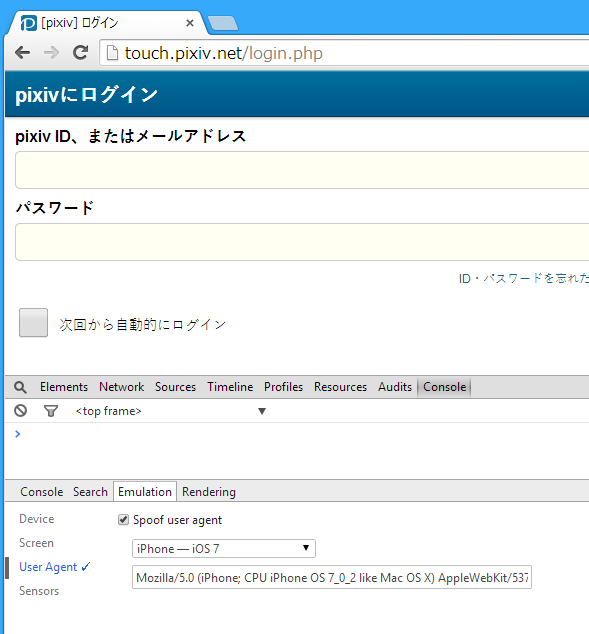
Task: Open the Audits panel
Action: tap(395, 387)
